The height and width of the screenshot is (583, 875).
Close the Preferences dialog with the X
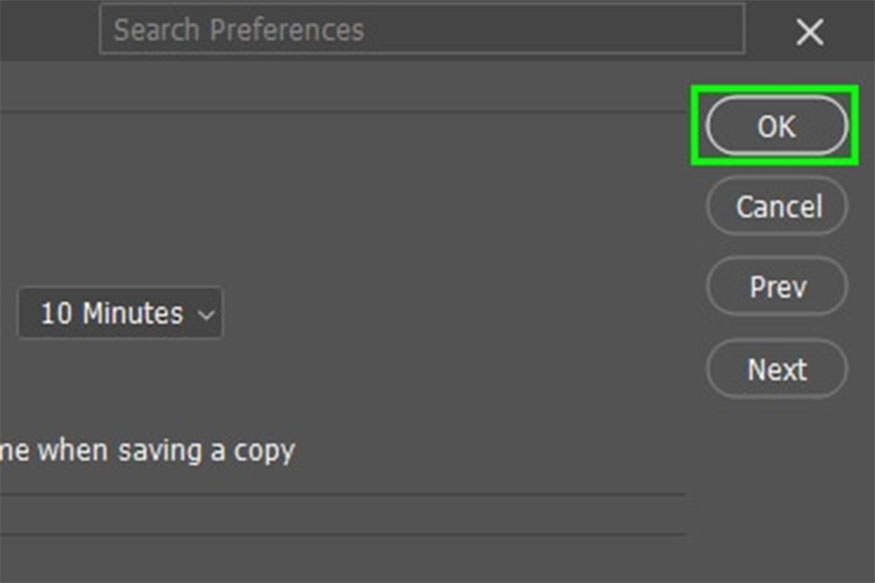(x=809, y=33)
